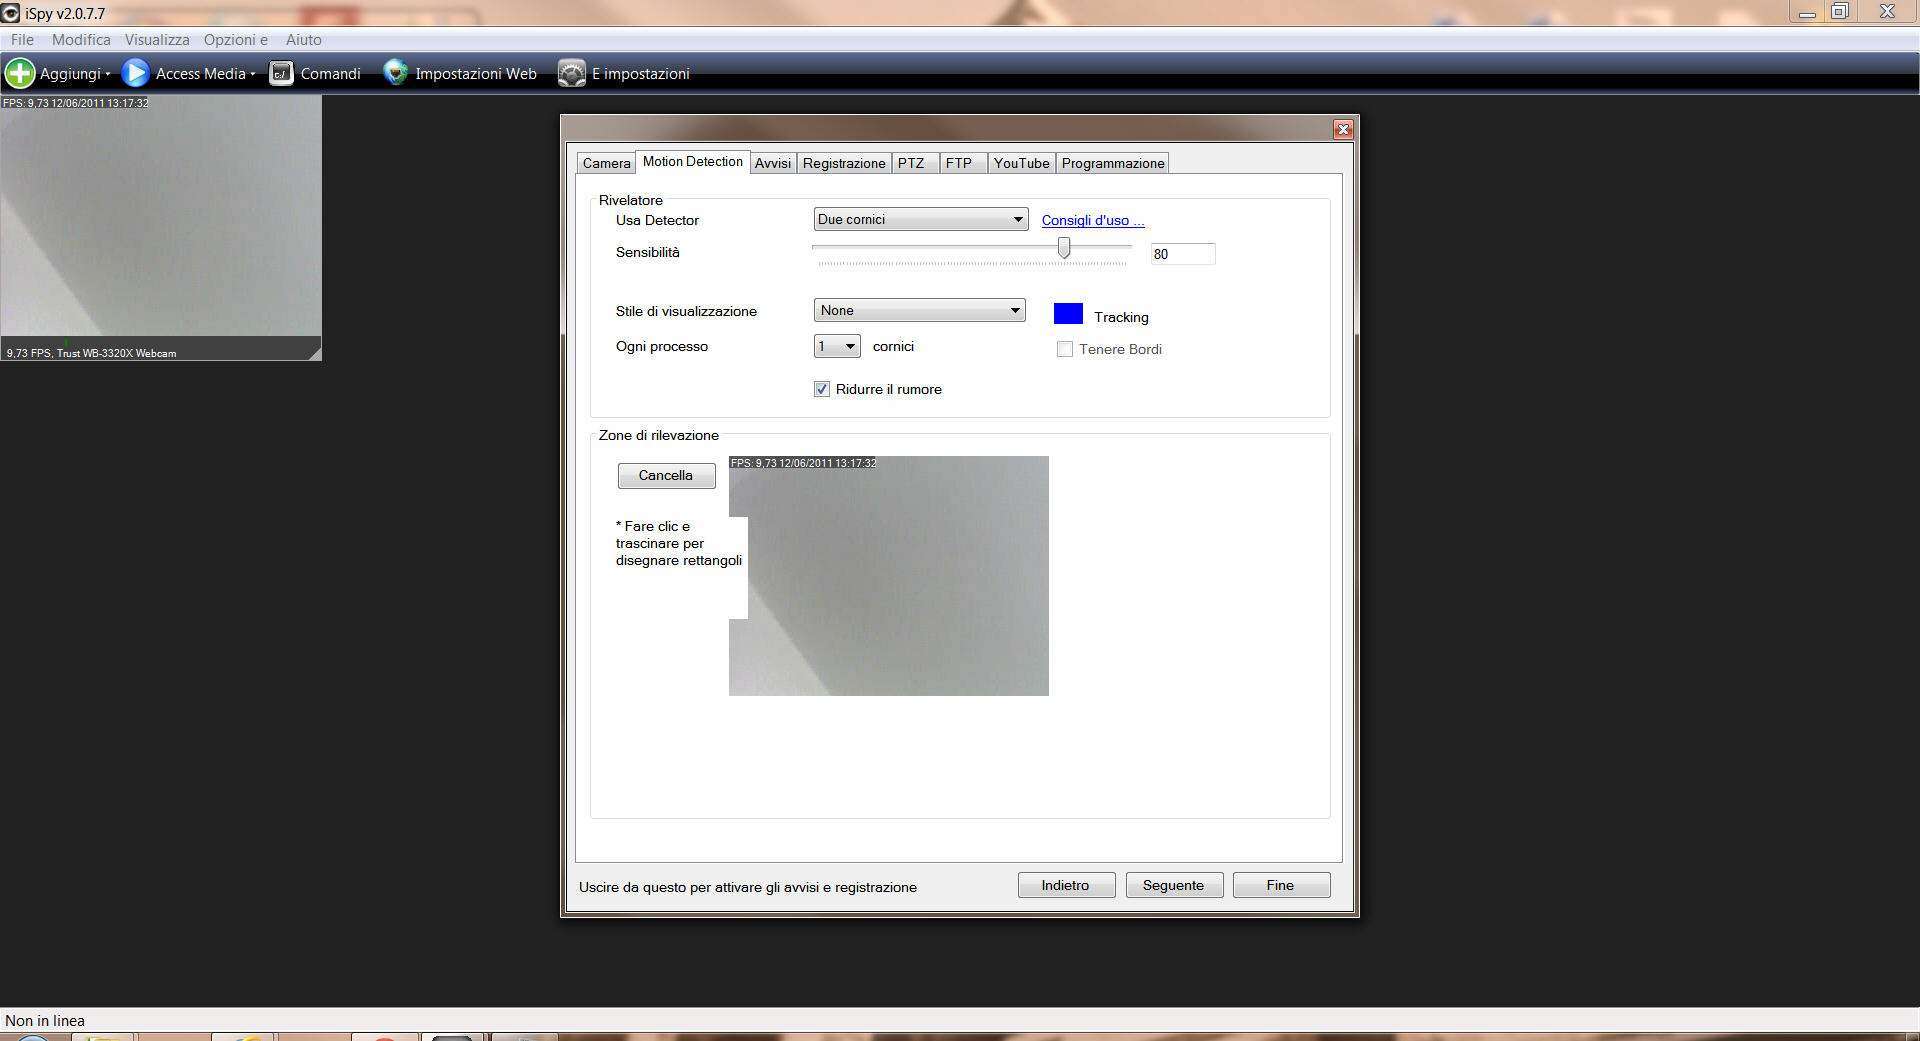Click the iSpy application icon in the title bar
The height and width of the screenshot is (1041, 1920).
[11, 13]
